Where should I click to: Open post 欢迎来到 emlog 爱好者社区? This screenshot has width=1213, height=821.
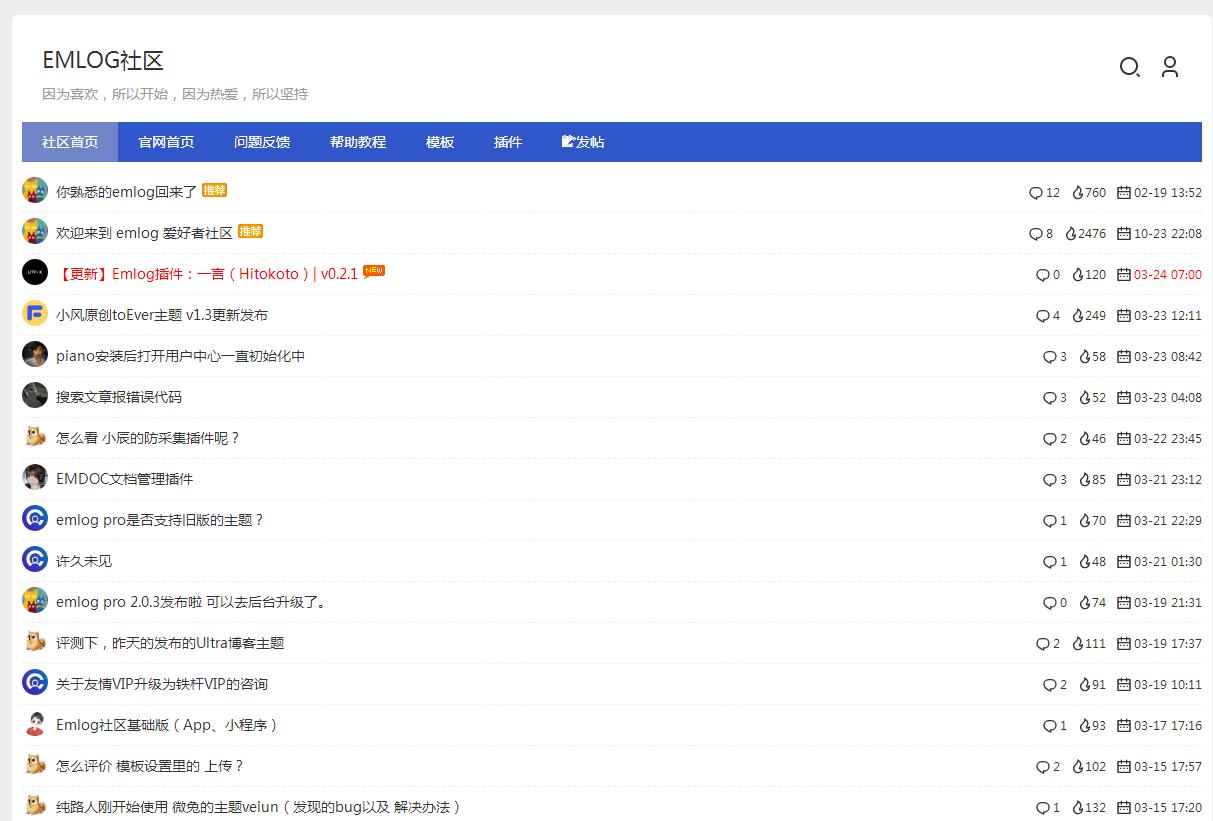(144, 233)
